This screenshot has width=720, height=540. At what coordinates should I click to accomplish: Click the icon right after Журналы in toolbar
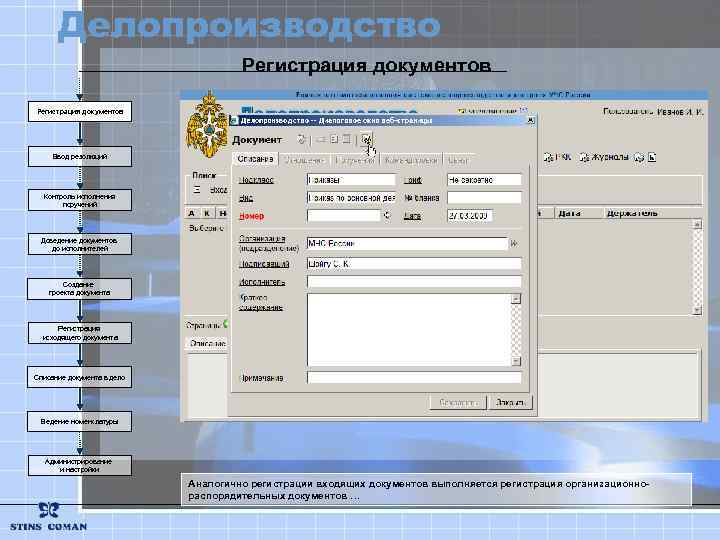click(x=639, y=158)
